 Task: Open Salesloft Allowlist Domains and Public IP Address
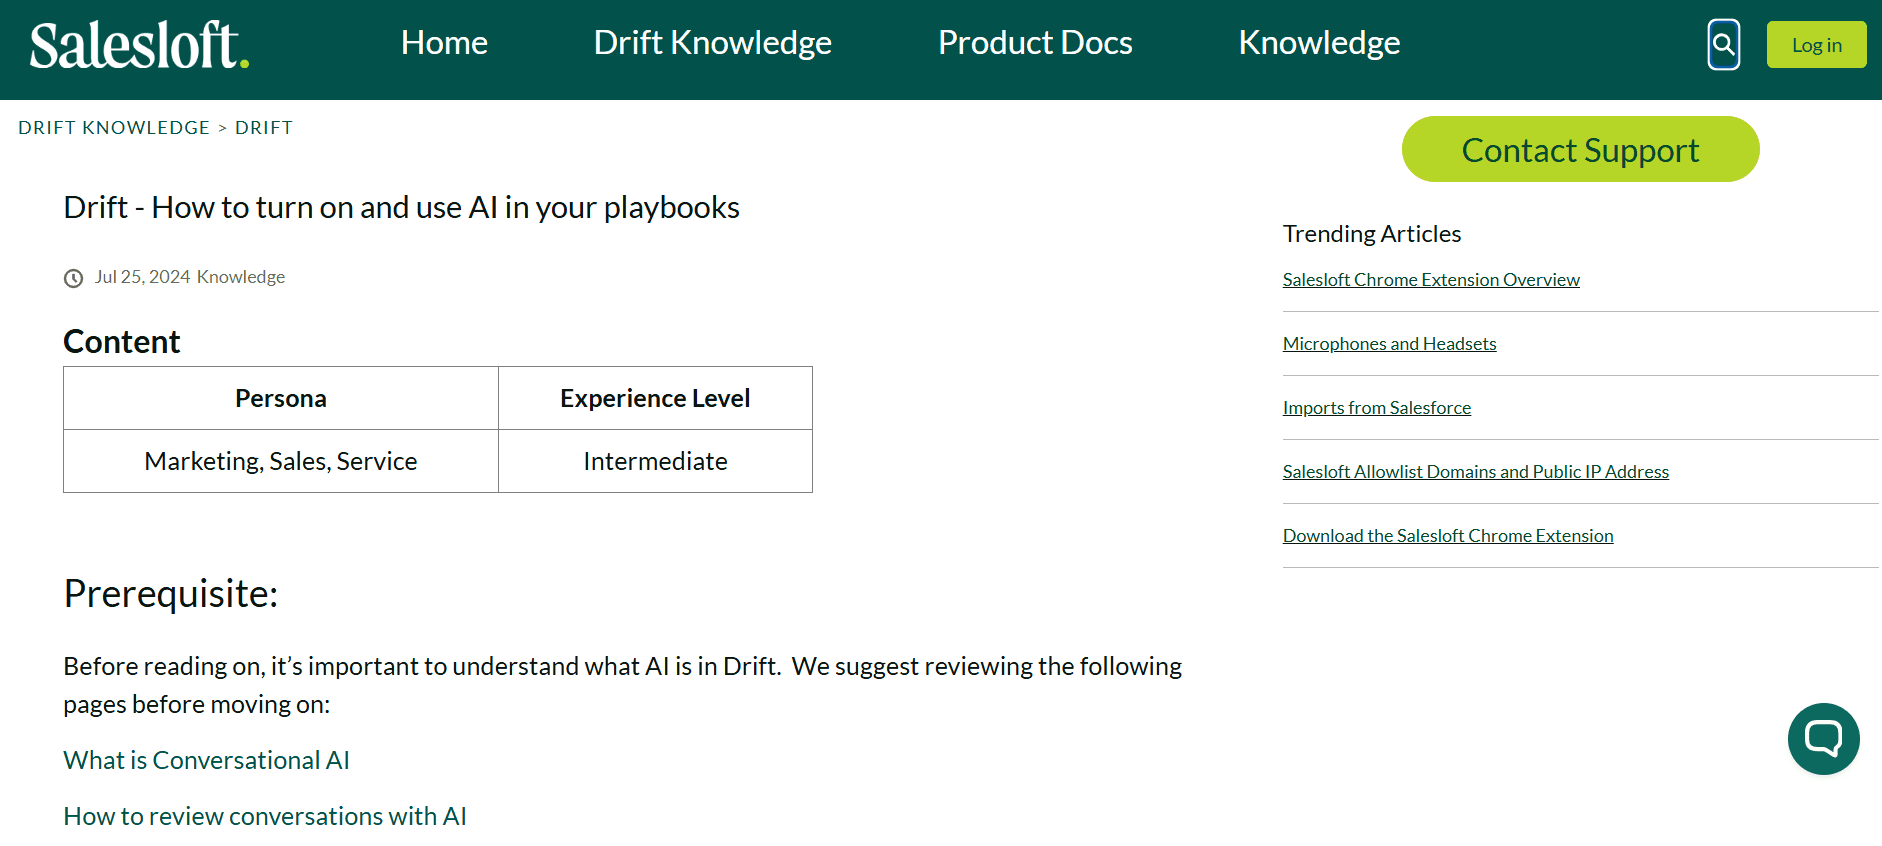pyautogui.click(x=1475, y=472)
